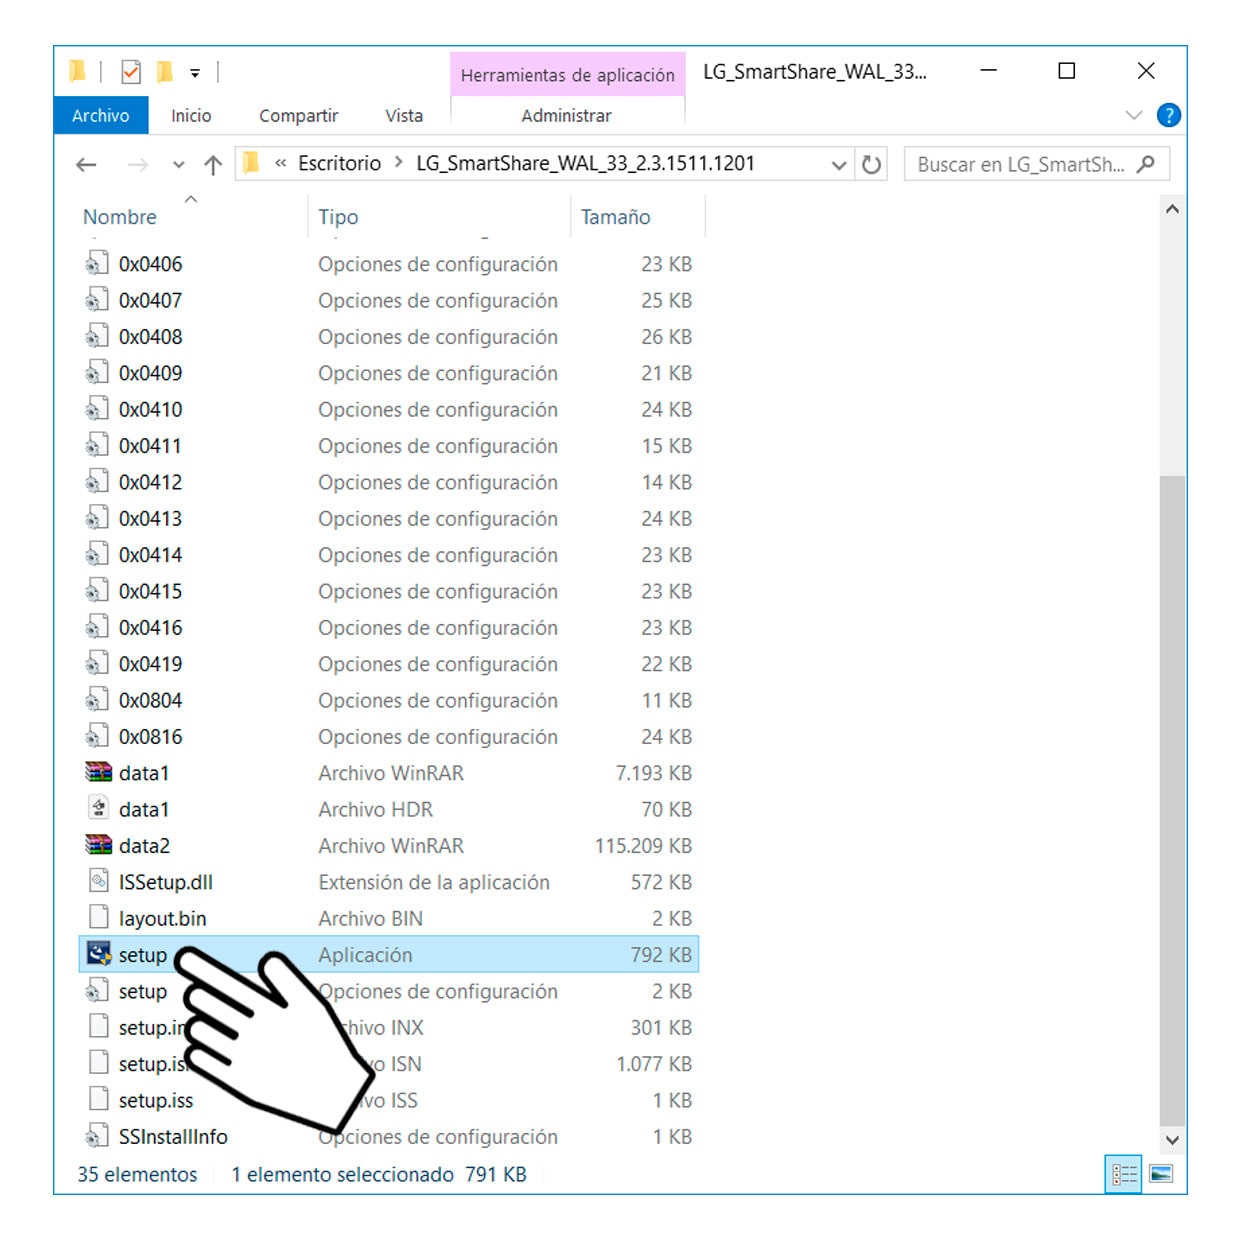Click the LG_SmartShare_WAL_33_2.3.1511.1201 breadcrumb

[585, 163]
